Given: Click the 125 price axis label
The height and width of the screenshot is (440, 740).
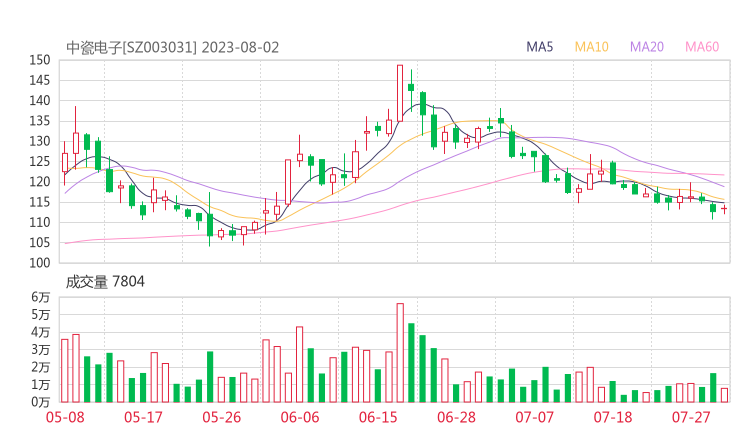Looking at the screenshot, I should (40, 161).
